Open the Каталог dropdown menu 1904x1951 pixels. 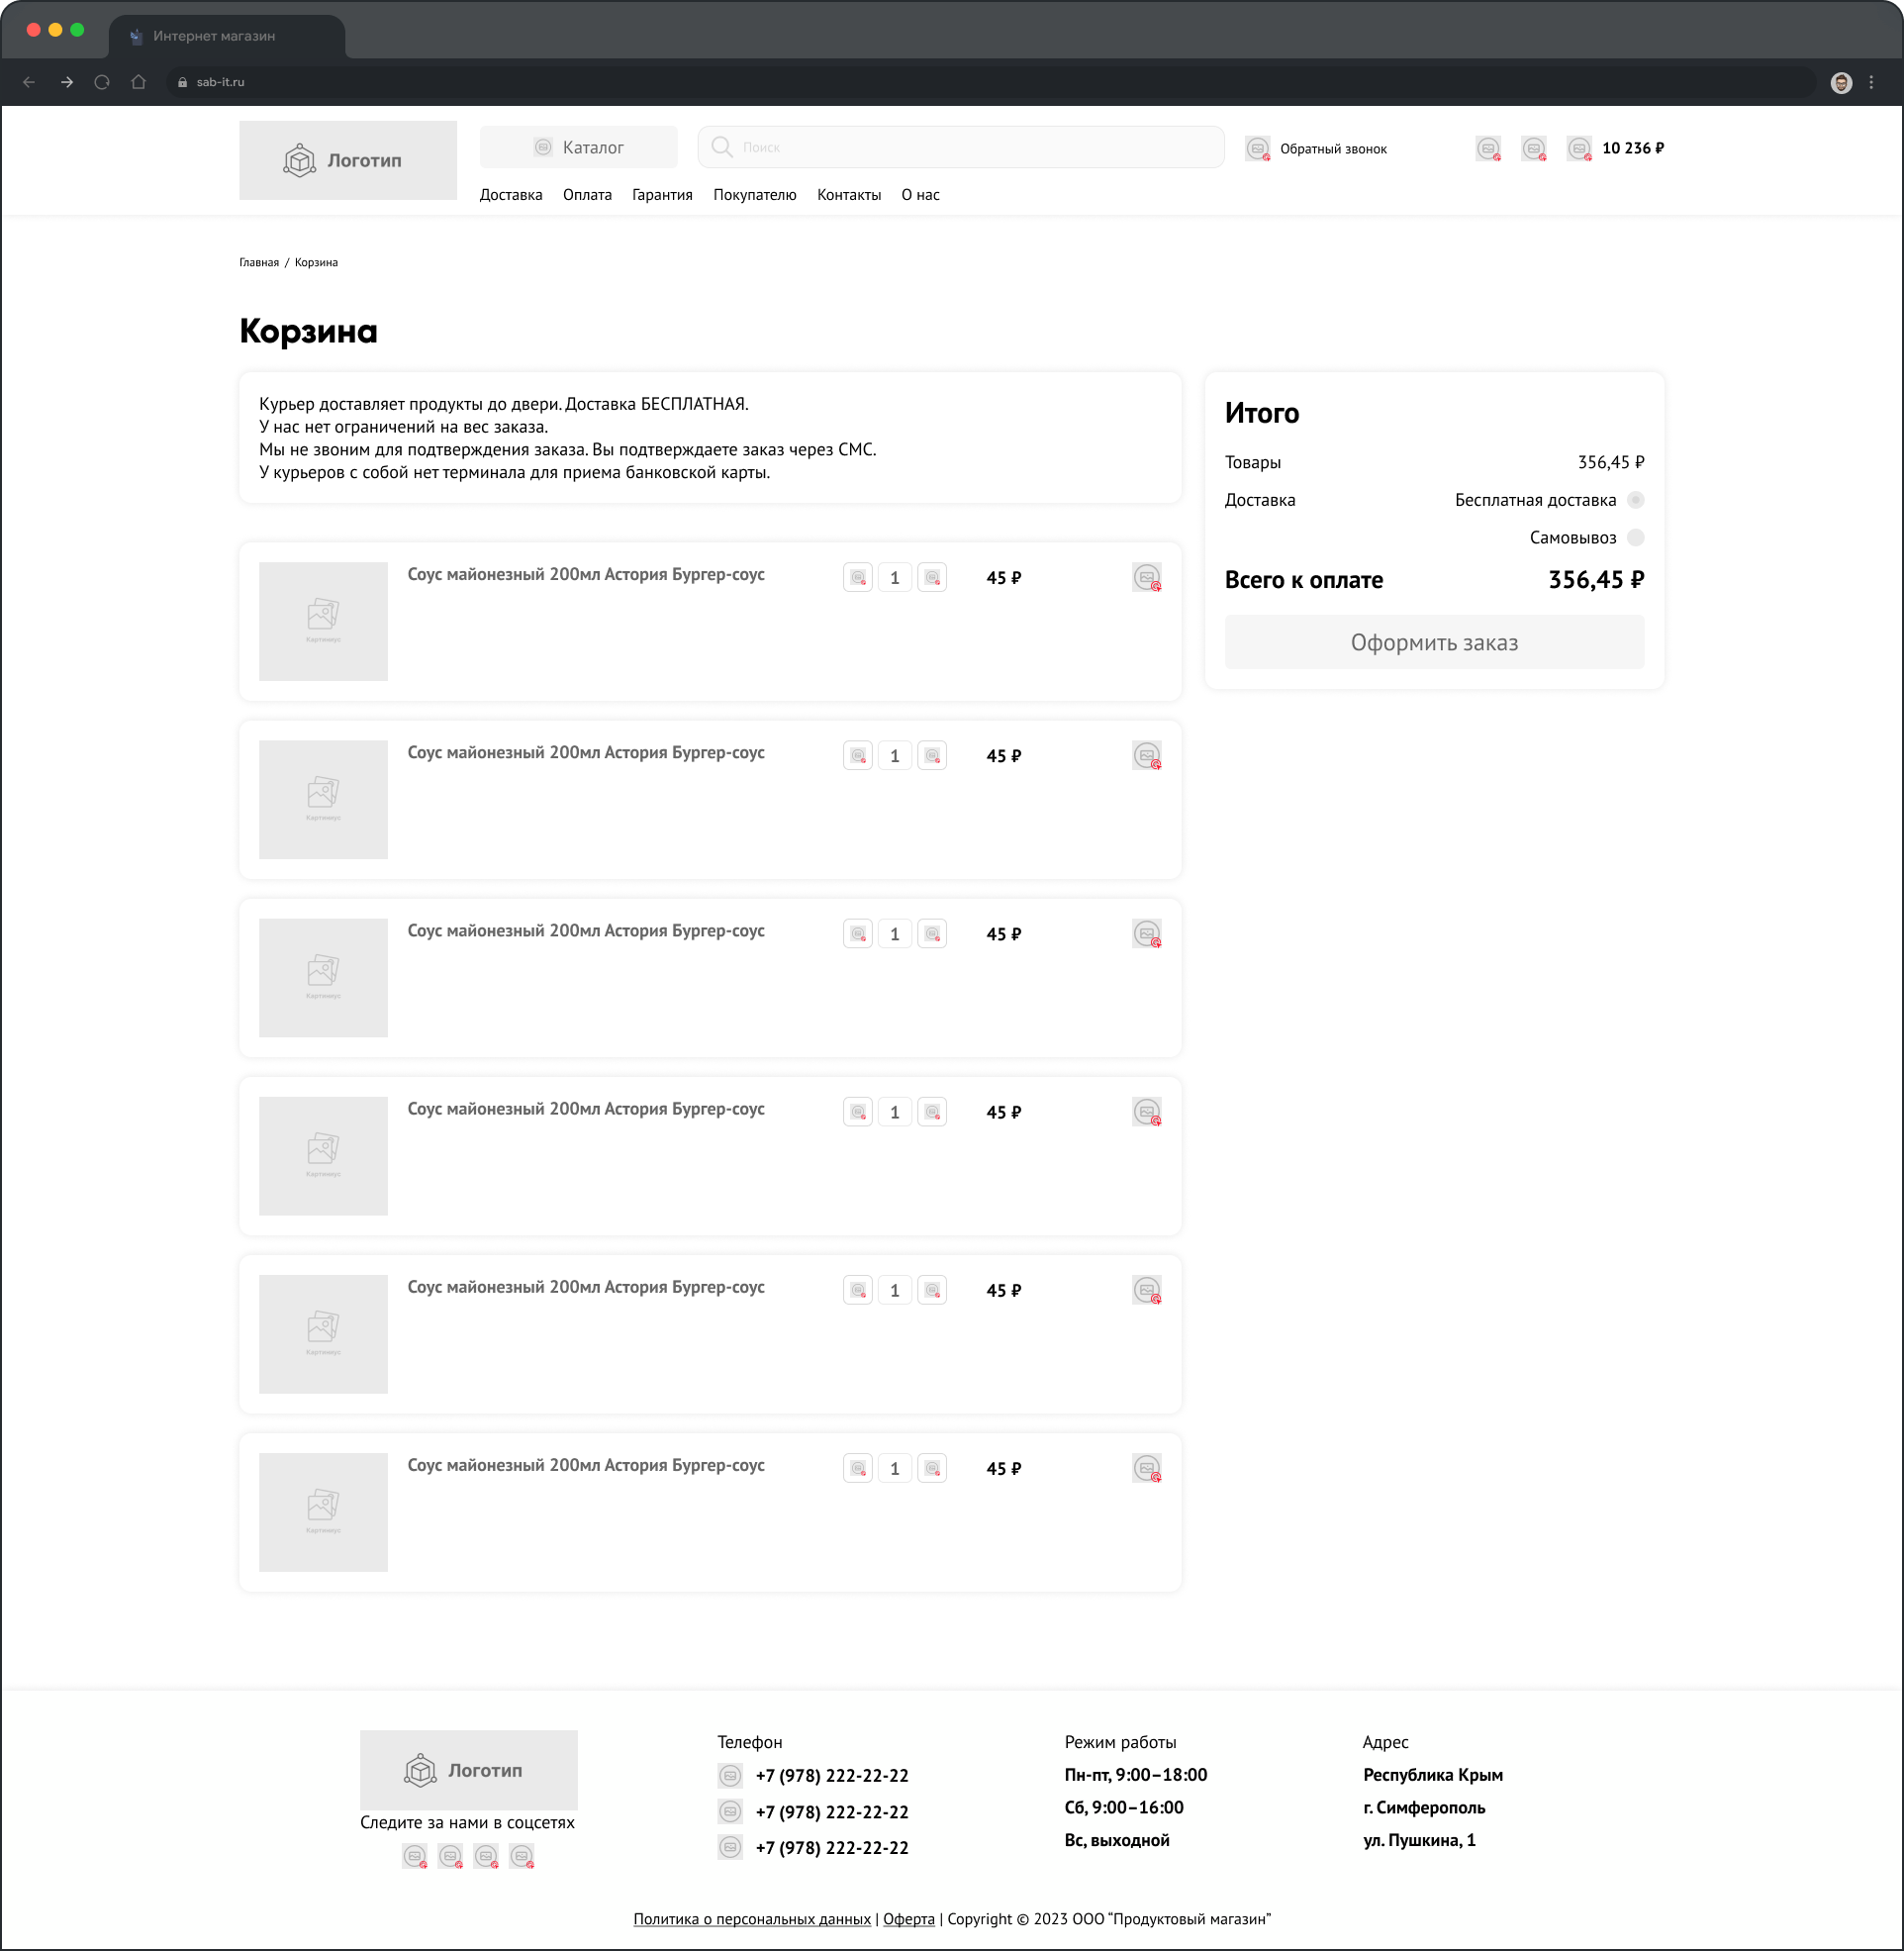(578, 148)
